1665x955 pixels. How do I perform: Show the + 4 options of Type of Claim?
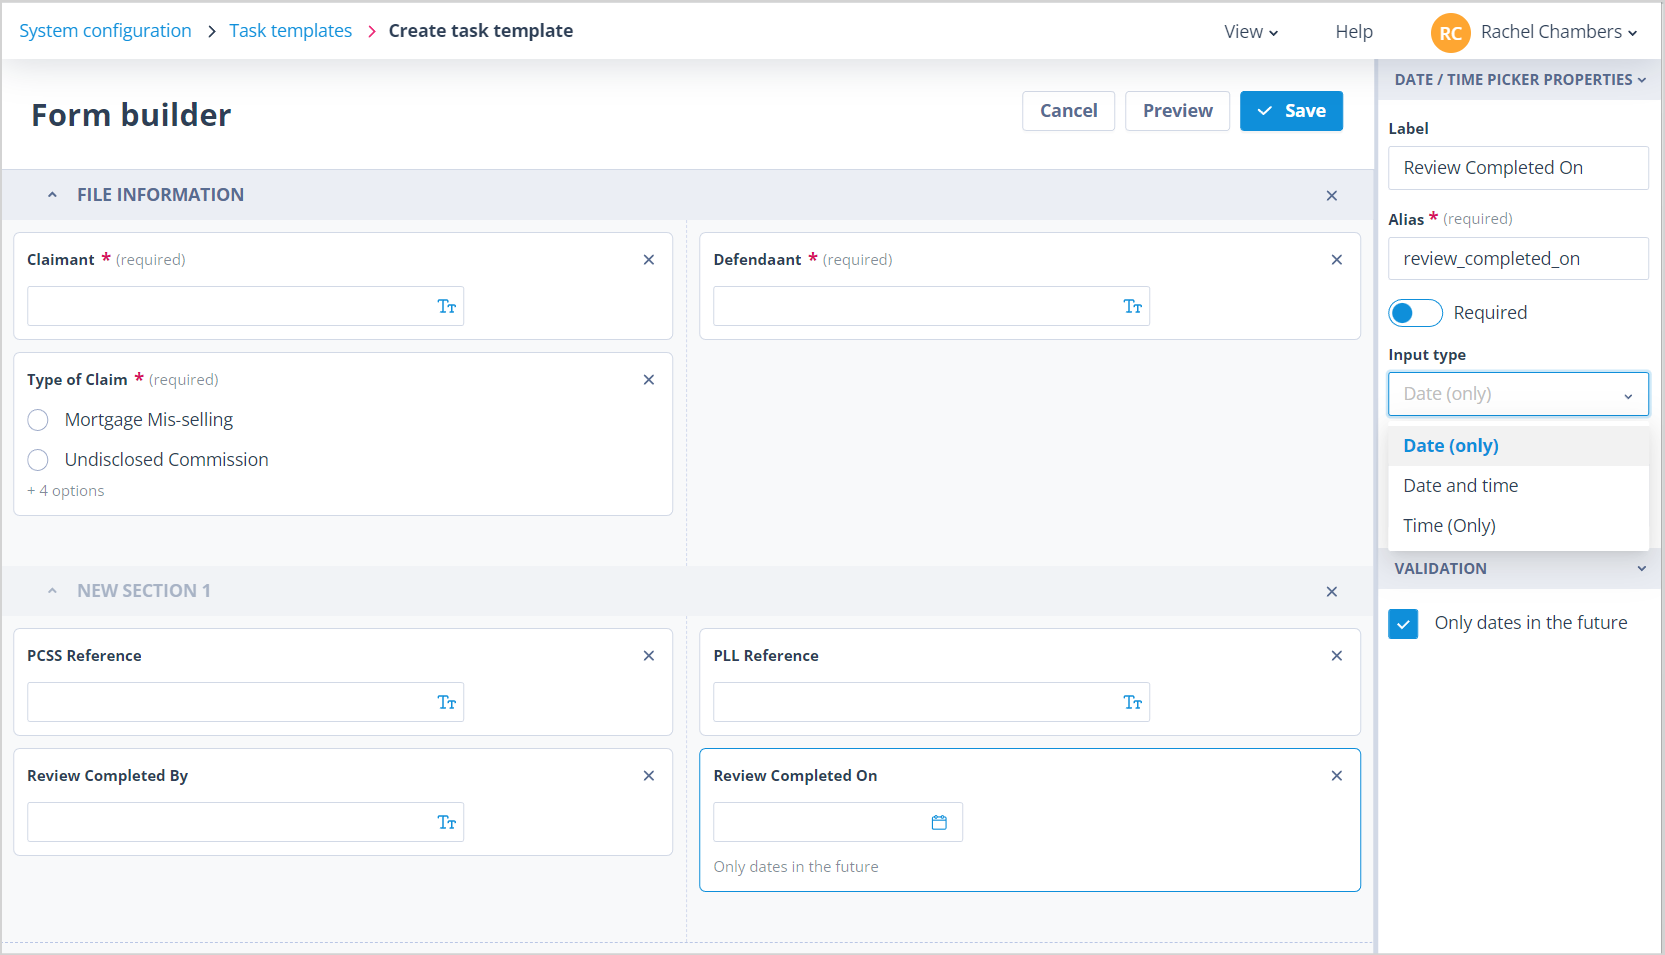(66, 491)
